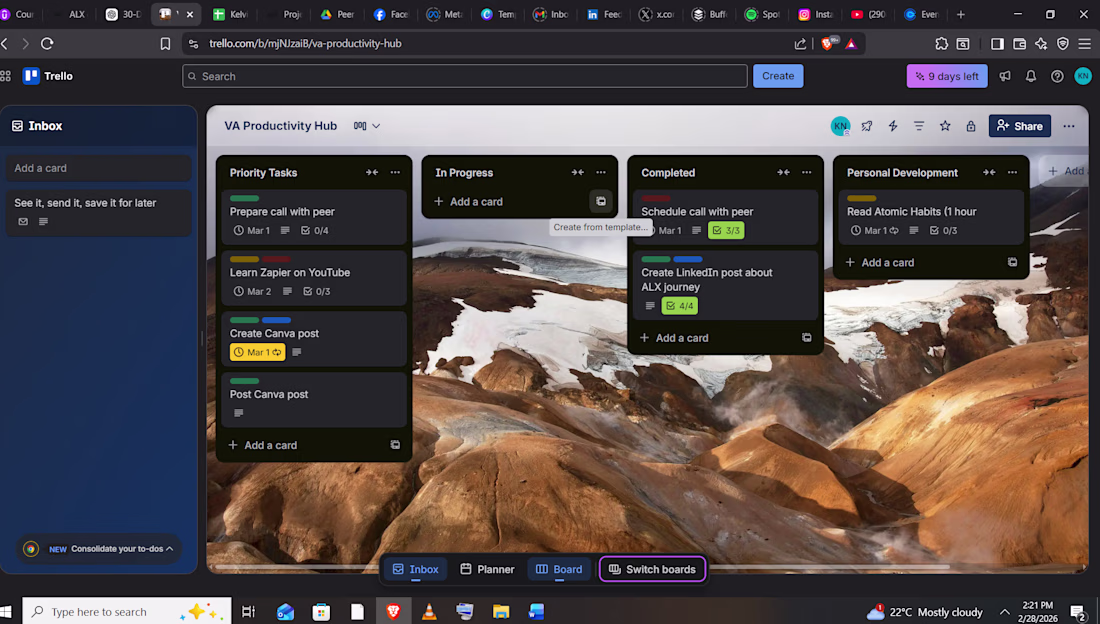This screenshot has height=624, width=1100.
Task: Click the Windows taskbar search box
Action: pyautogui.click(x=126, y=611)
